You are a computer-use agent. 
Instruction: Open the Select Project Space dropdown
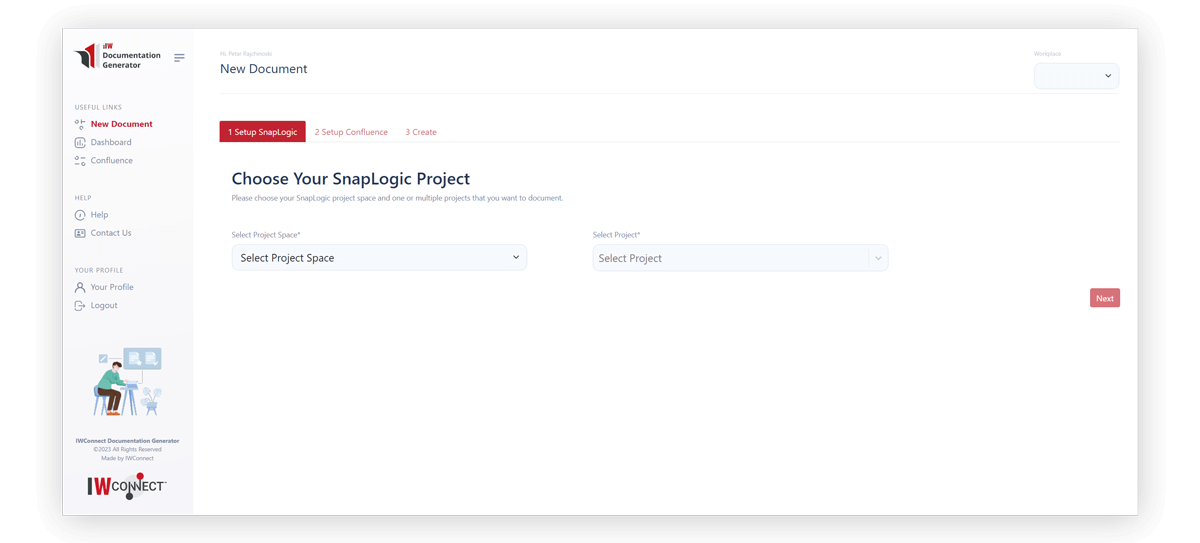tap(379, 258)
